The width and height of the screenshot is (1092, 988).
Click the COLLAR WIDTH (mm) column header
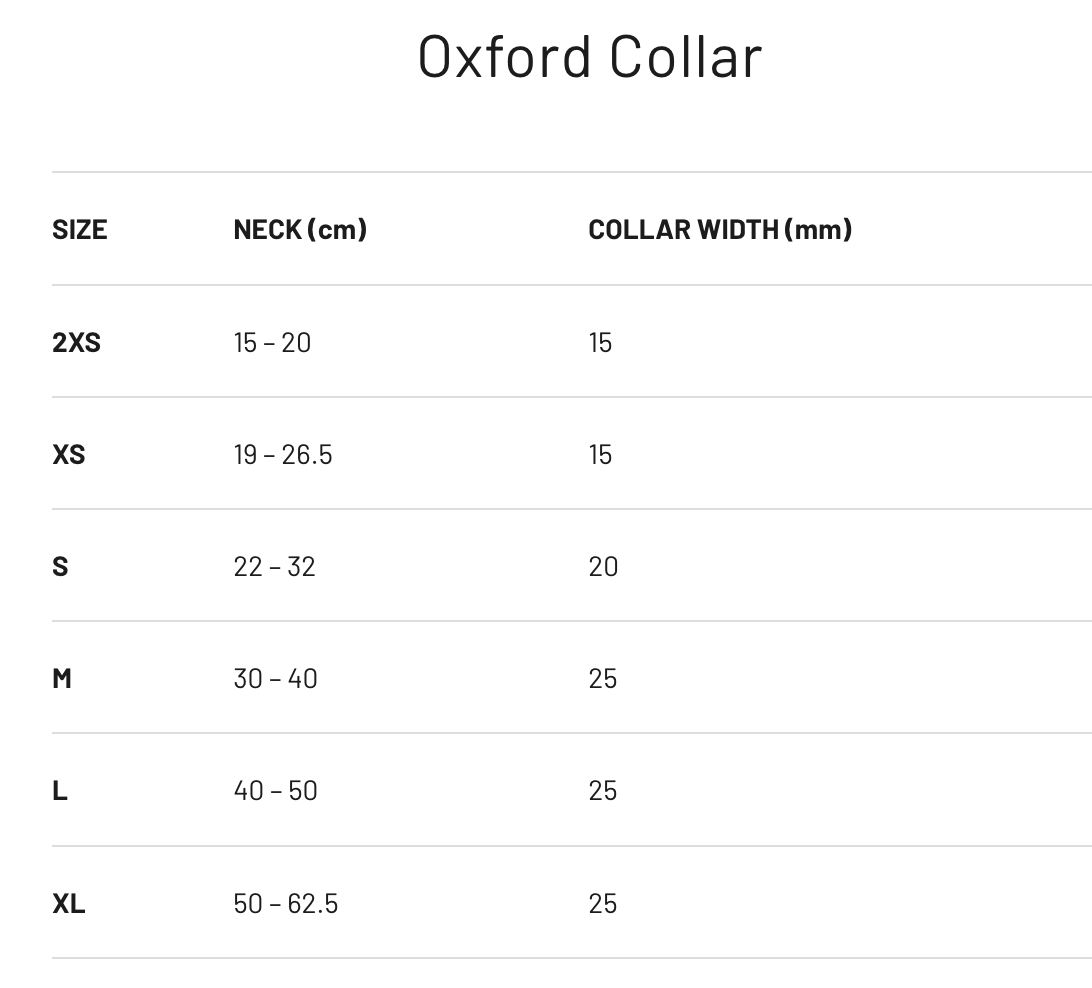point(720,229)
